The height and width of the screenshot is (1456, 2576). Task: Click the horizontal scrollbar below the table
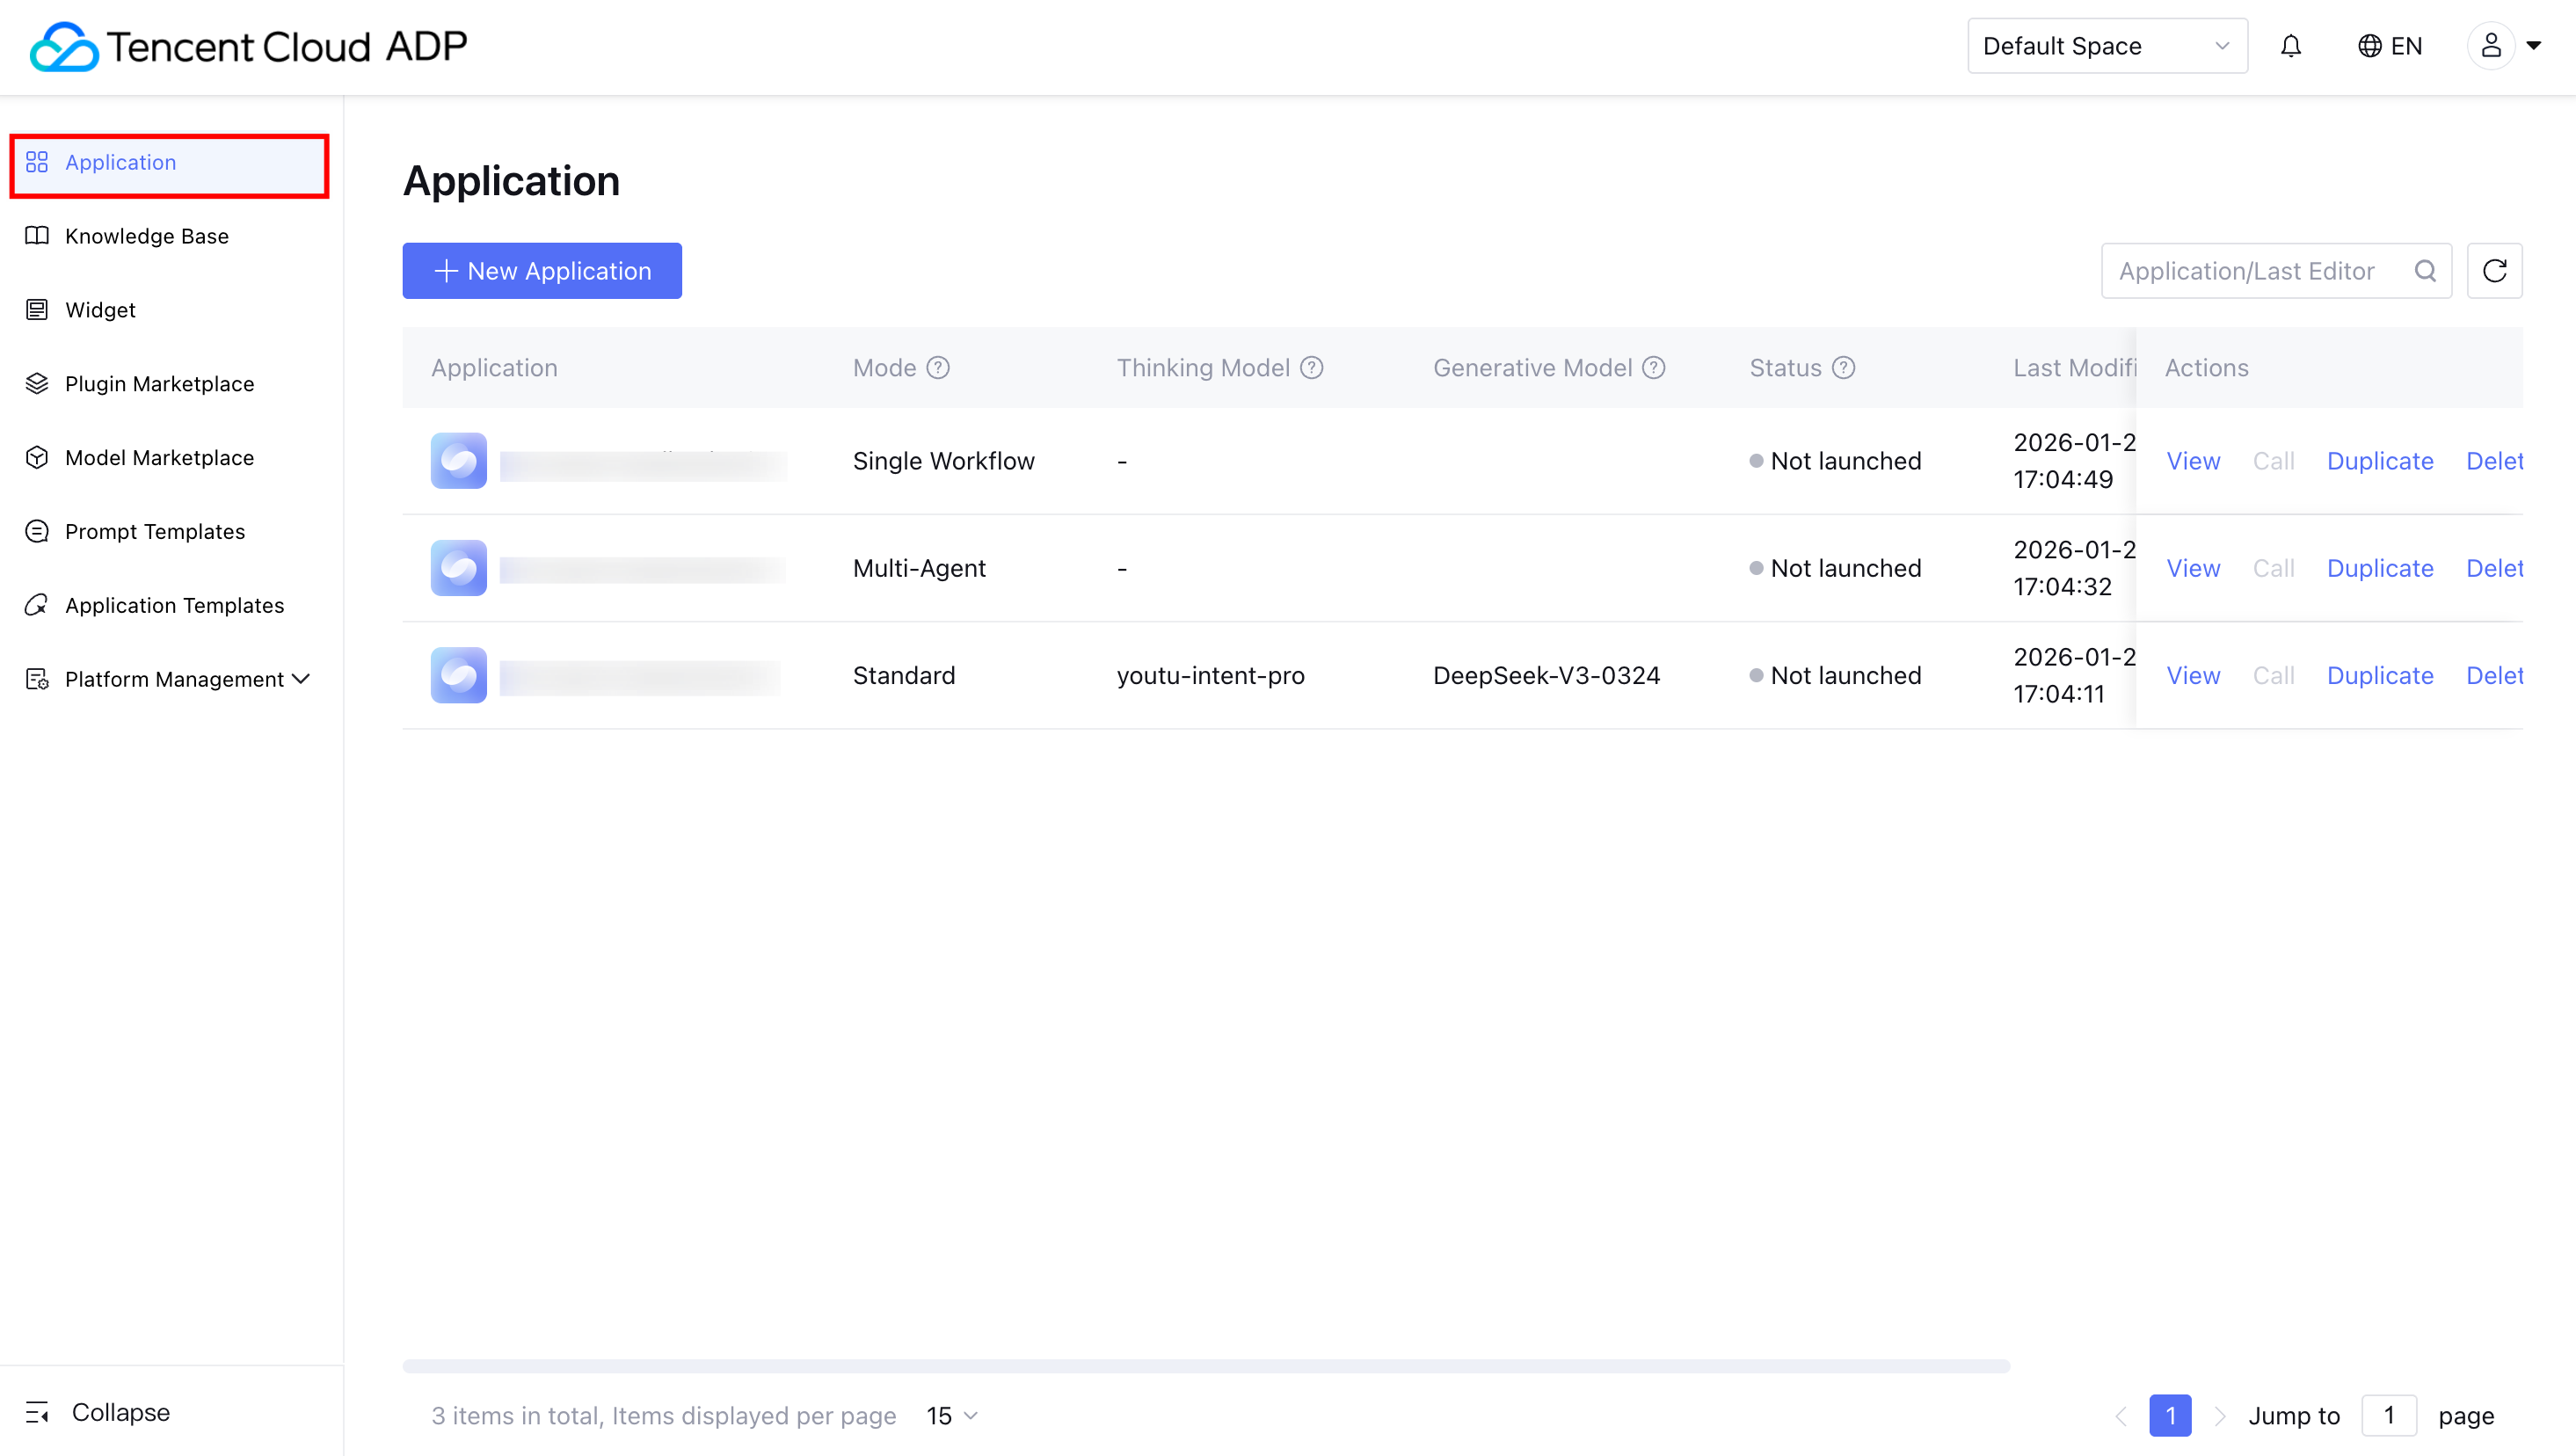(x=1205, y=1366)
